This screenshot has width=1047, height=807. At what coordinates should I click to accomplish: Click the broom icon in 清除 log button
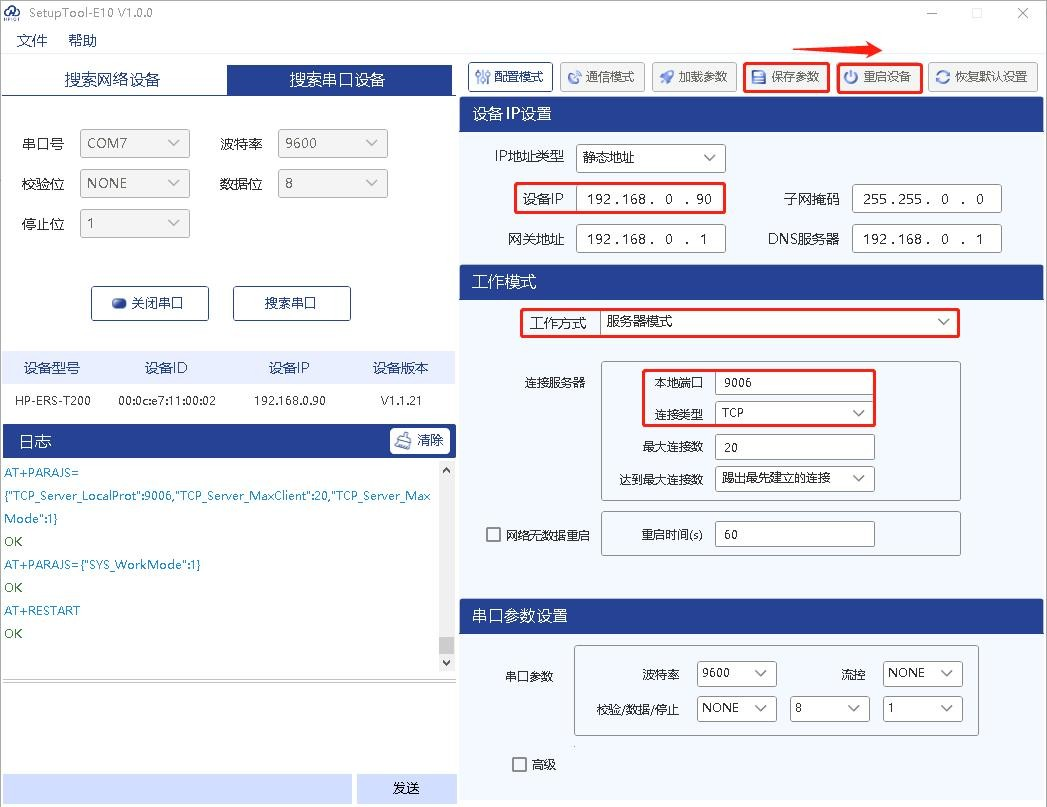(x=403, y=441)
